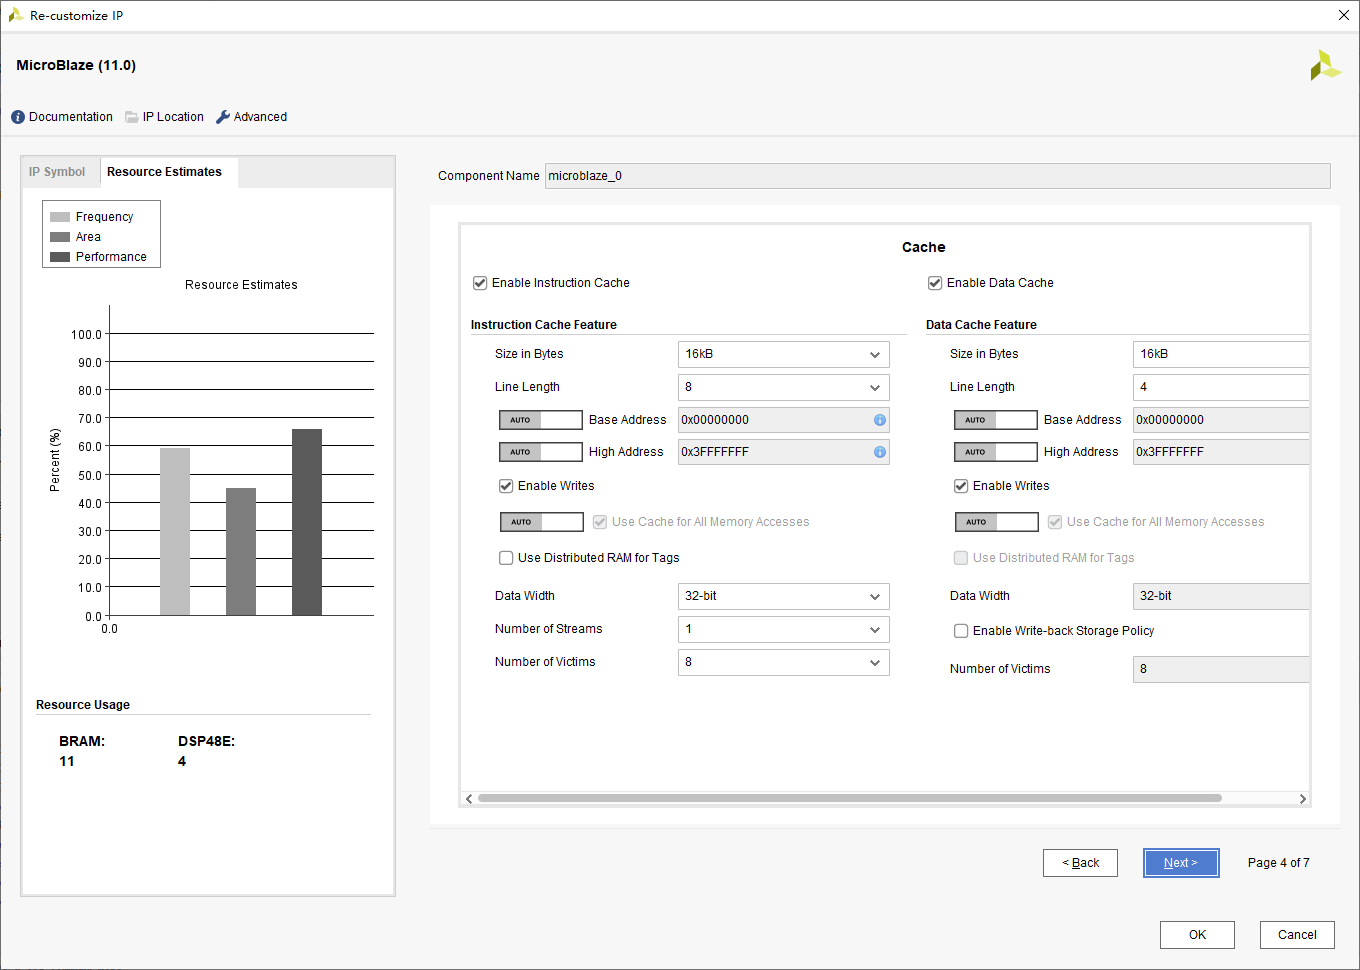The height and width of the screenshot is (970, 1360).
Task: Click the Advanced wrench icon
Action: (x=223, y=117)
